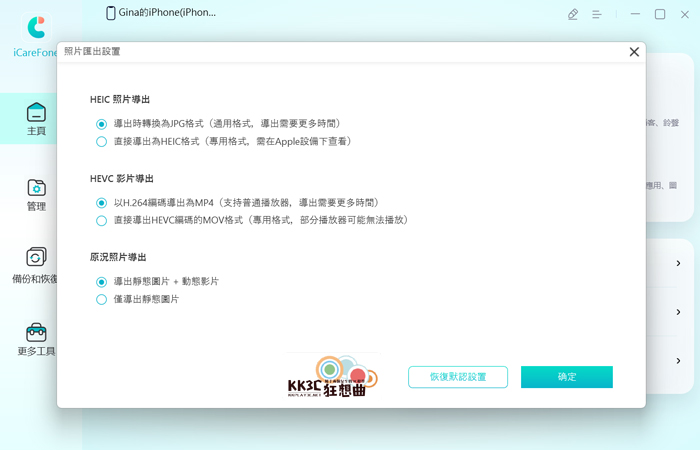
Task: Open the hamburger menu icon in title bar
Action: coord(596,15)
